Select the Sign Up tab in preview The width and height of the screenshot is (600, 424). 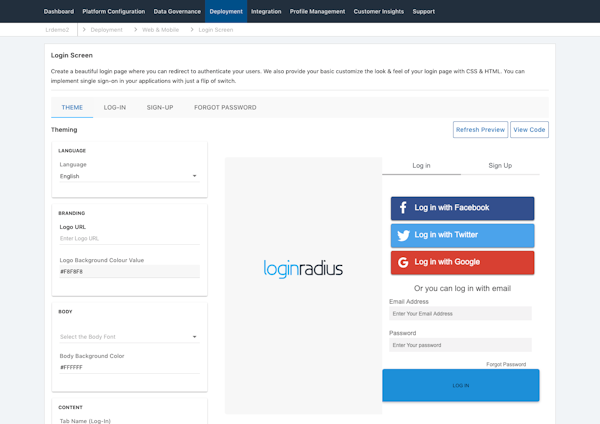click(500, 166)
